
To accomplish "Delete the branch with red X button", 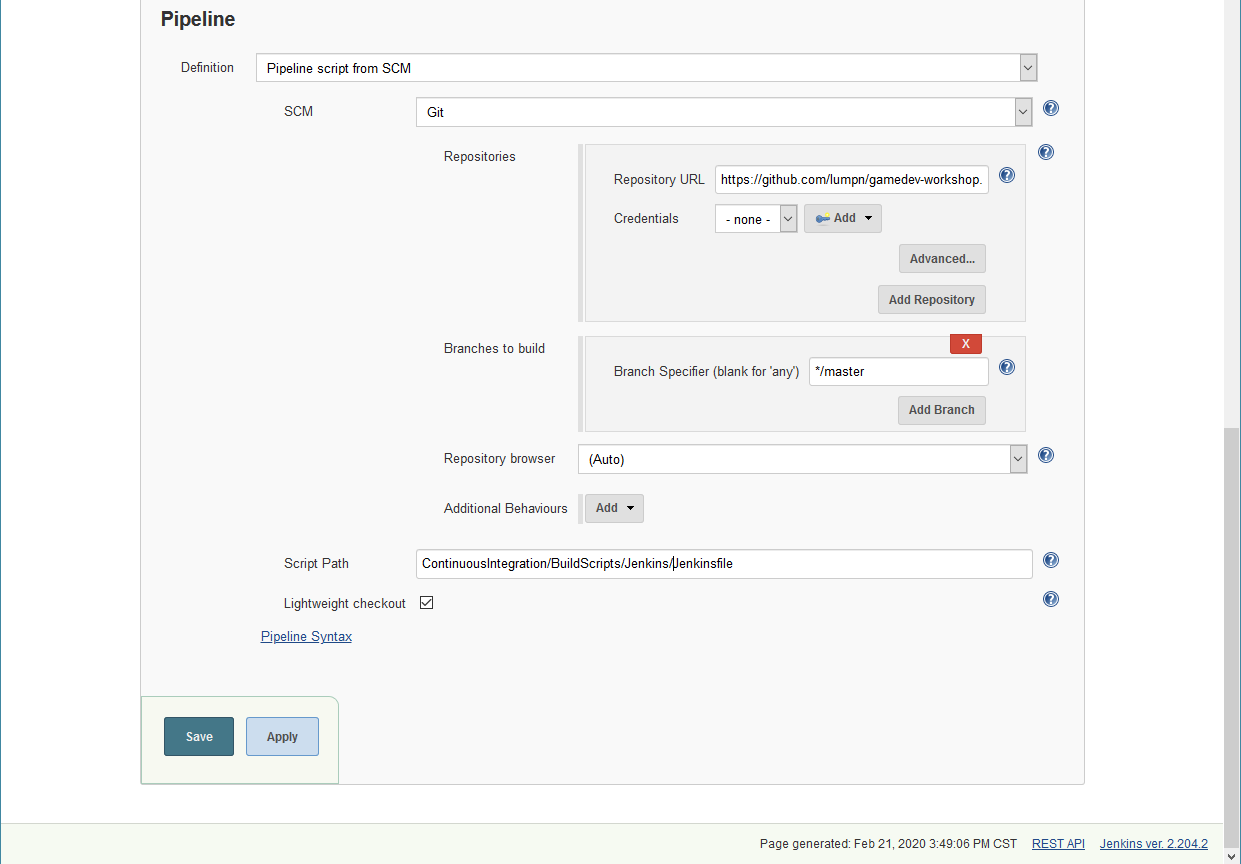I will click(x=966, y=344).
